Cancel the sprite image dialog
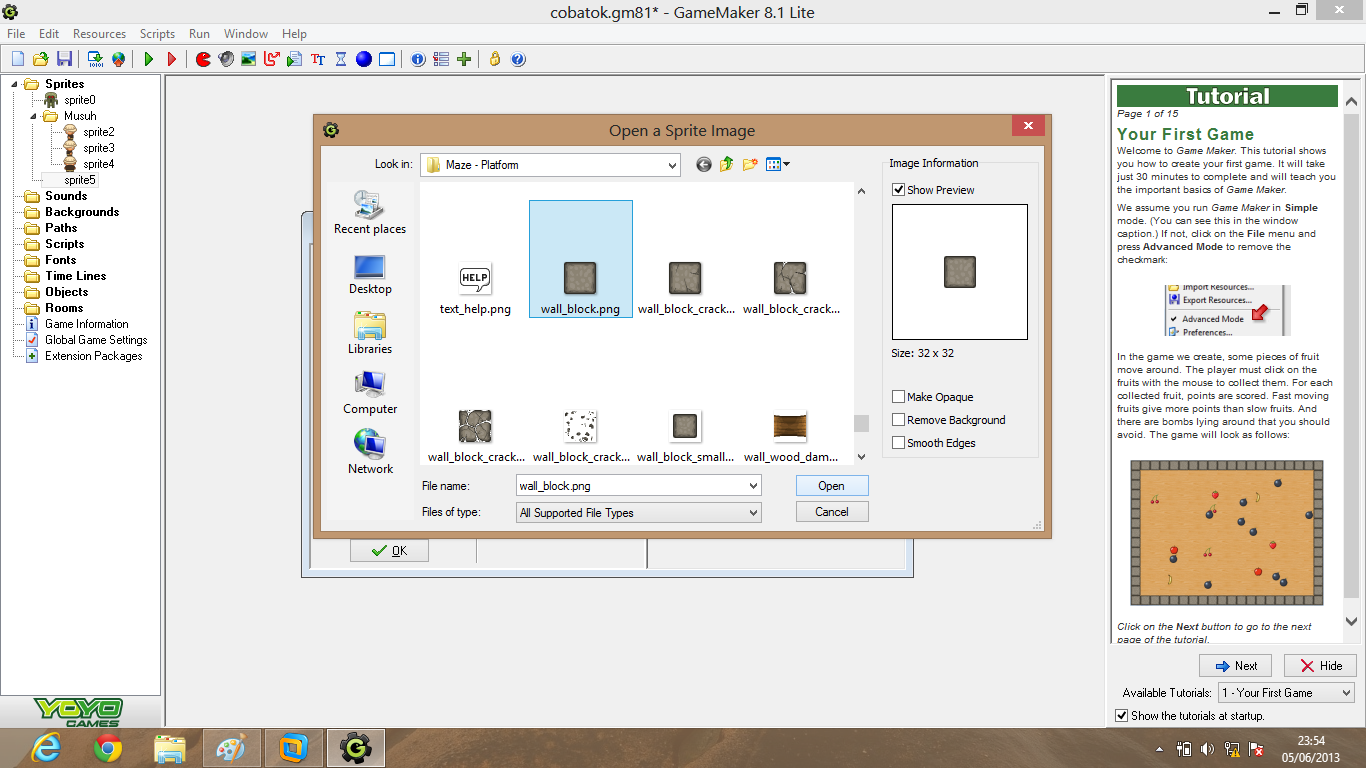The image size is (1366, 768). point(831,511)
